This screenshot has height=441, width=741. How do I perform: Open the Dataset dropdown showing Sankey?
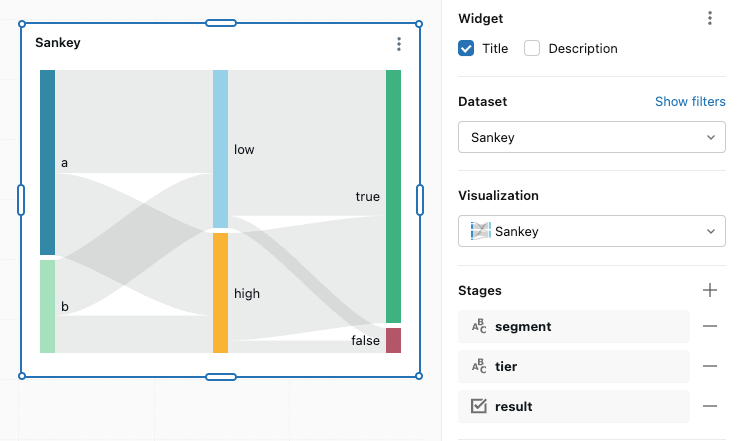(x=591, y=137)
